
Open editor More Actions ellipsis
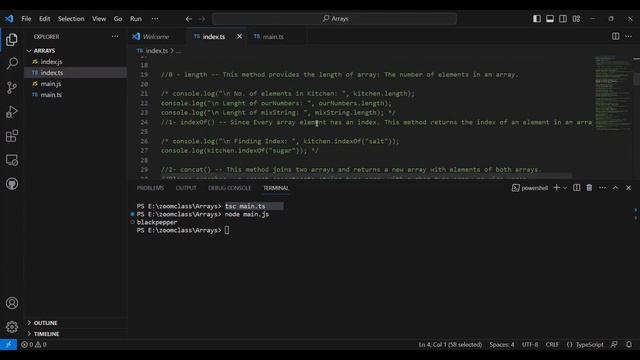pos(629,36)
